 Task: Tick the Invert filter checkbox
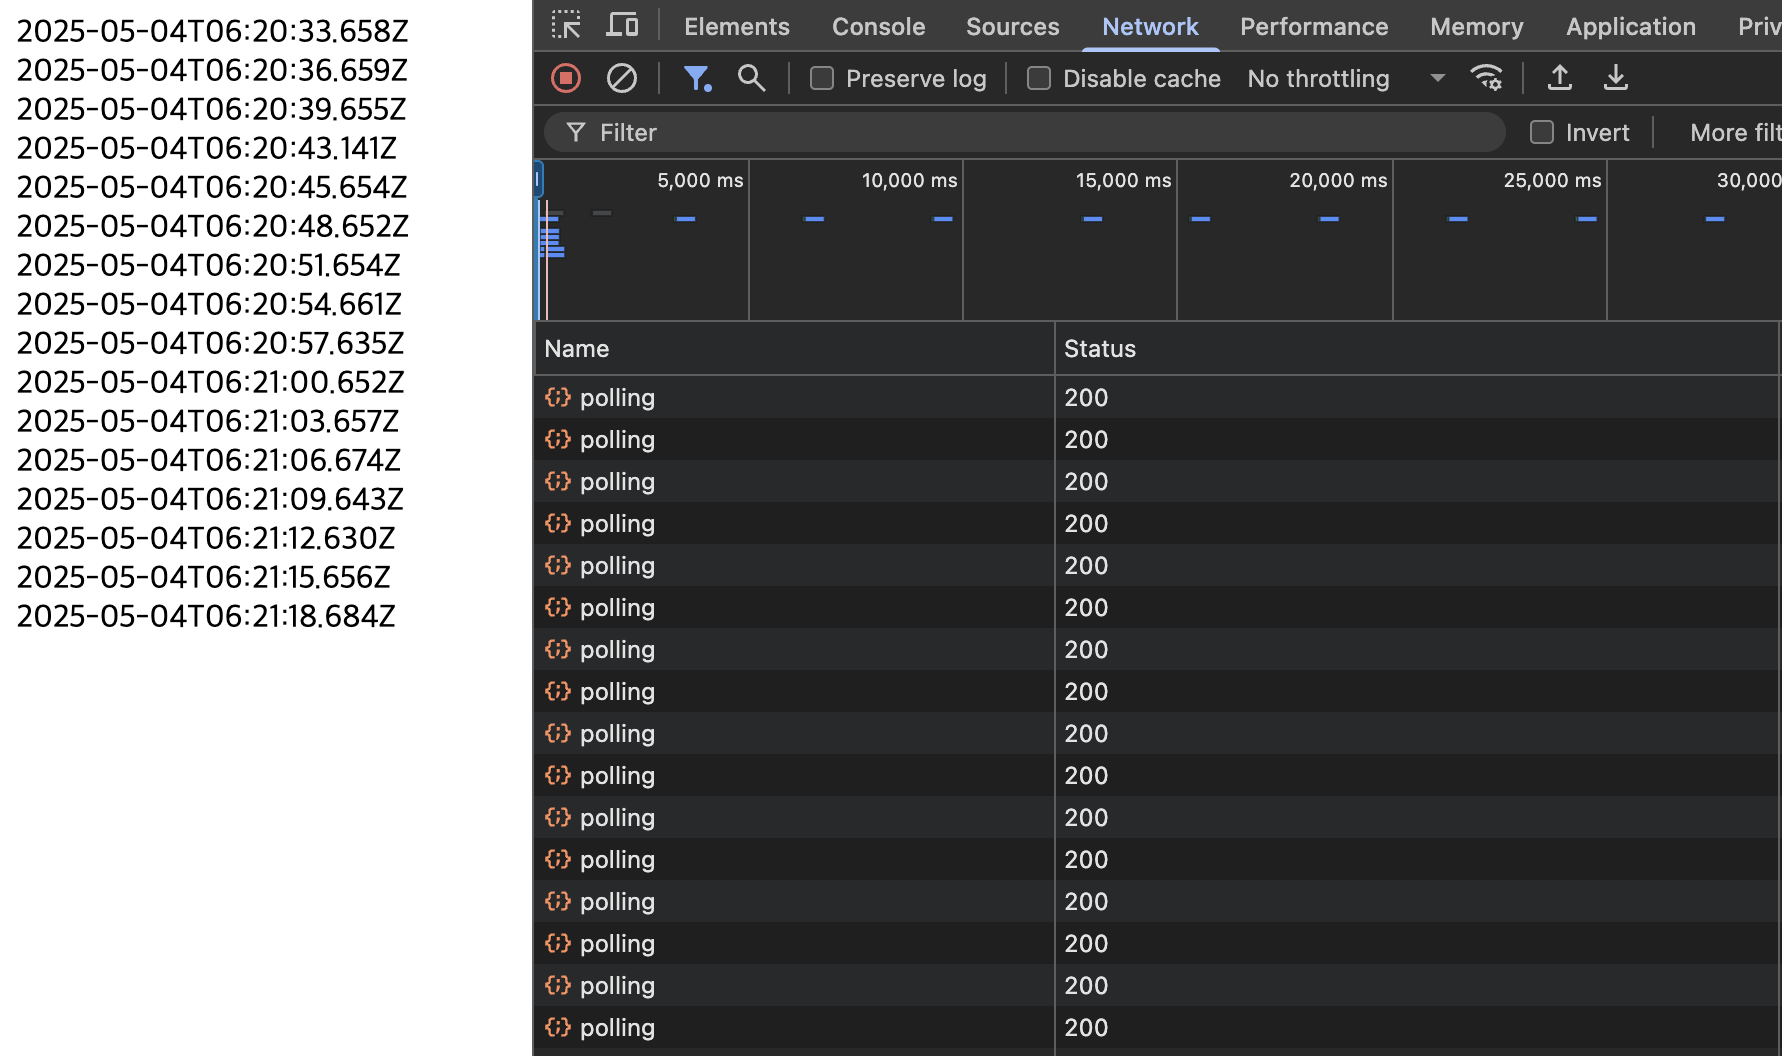(x=1542, y=132)
